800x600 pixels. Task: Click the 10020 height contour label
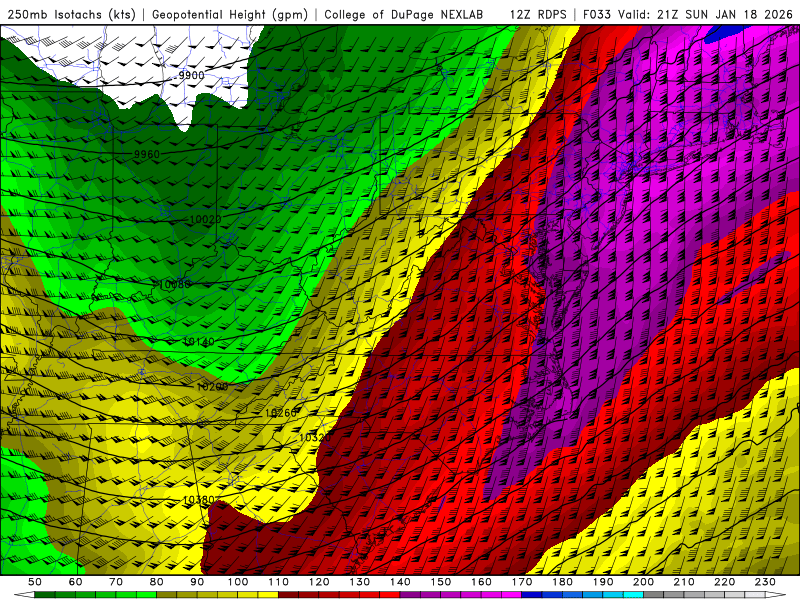click(x=206, y=219)
